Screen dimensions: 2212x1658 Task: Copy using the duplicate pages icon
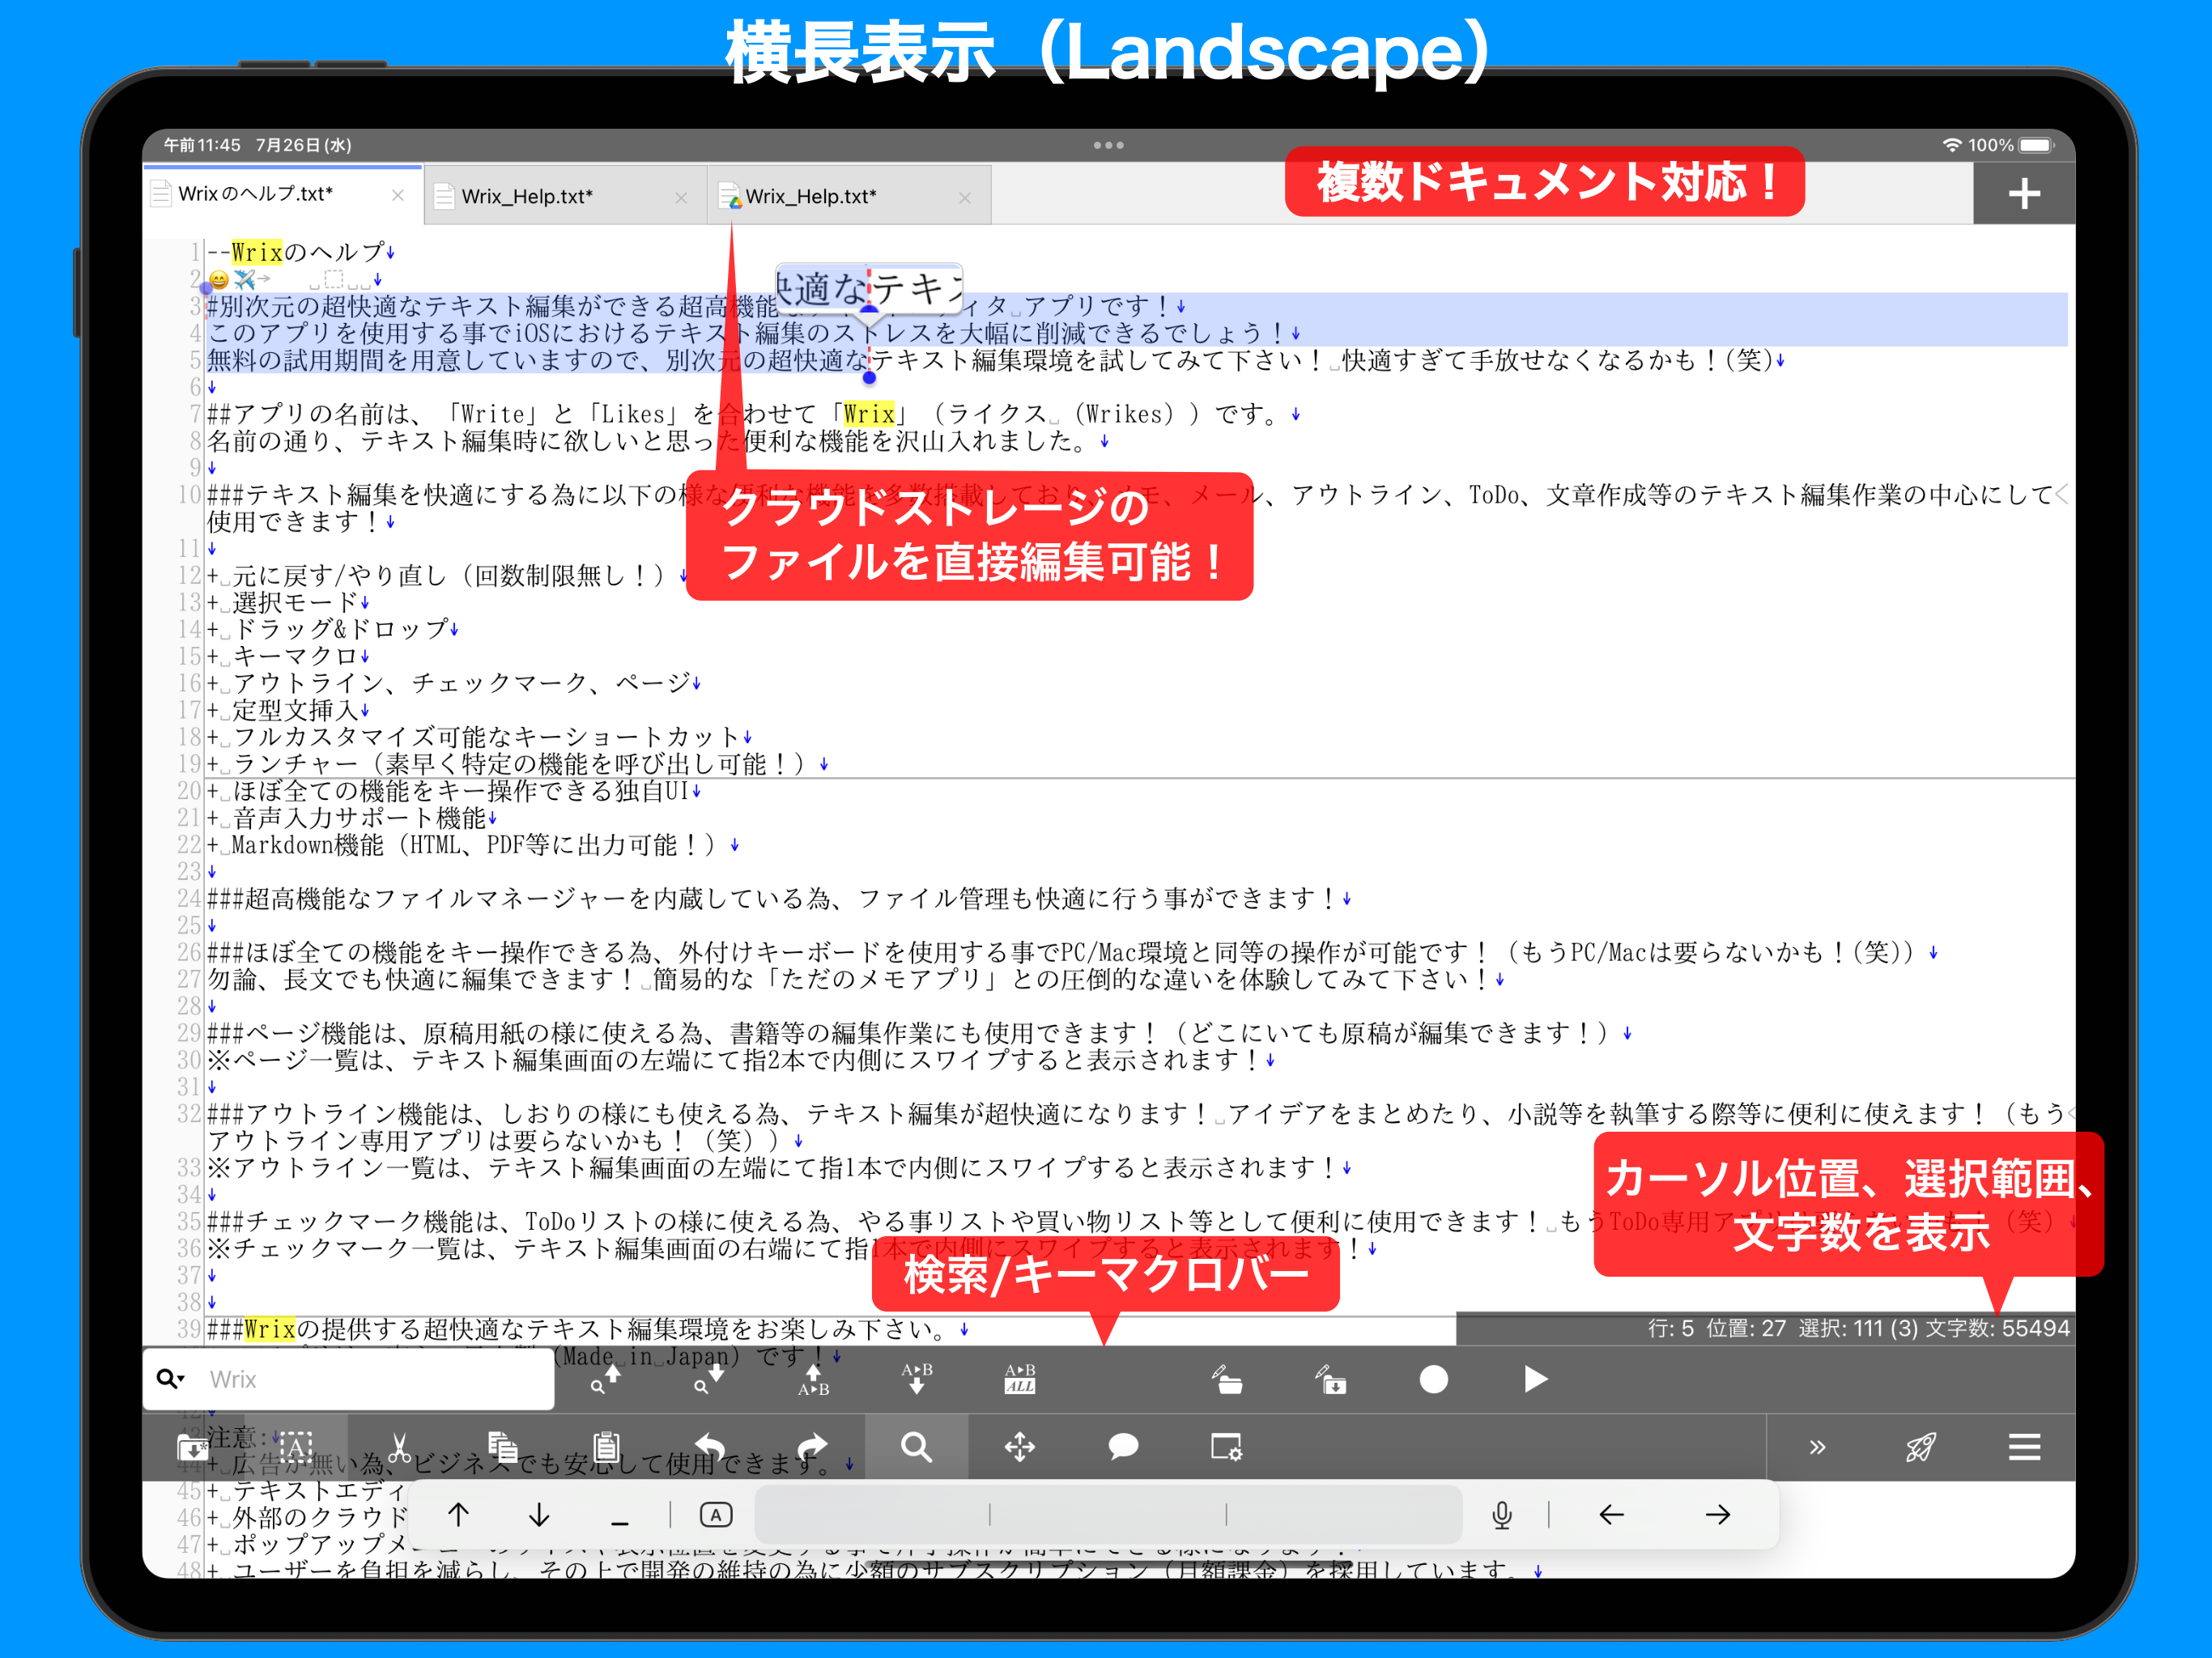[x=502, y=1447]
